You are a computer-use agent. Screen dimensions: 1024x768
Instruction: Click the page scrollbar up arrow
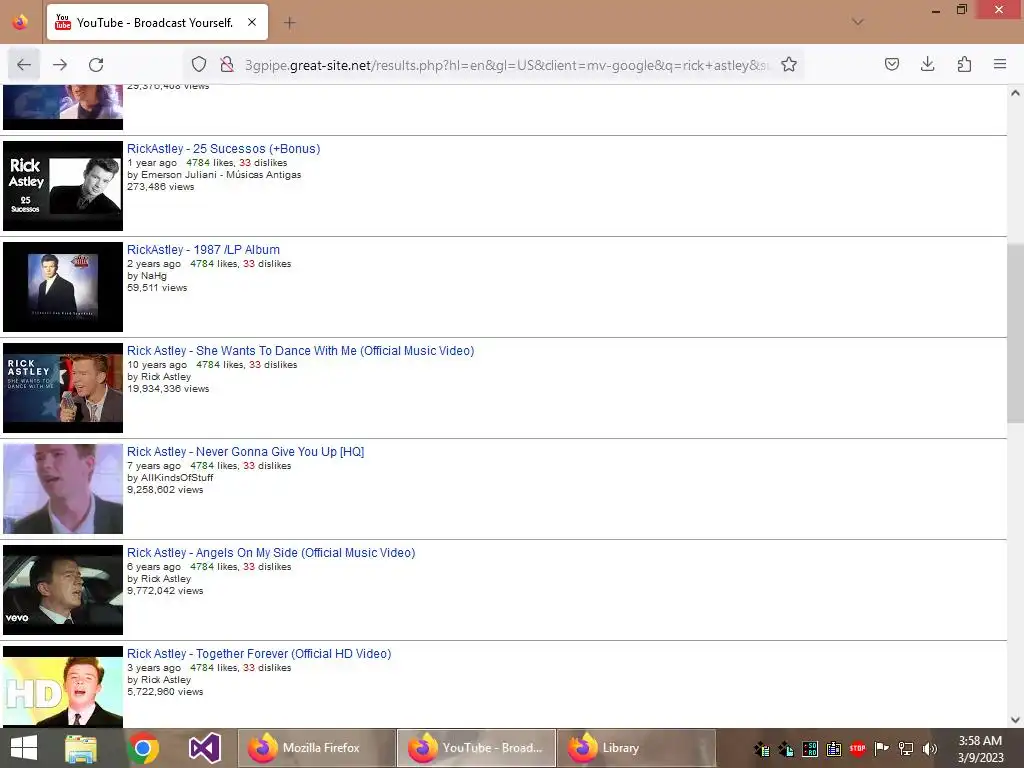click(x=1015, y=93)
